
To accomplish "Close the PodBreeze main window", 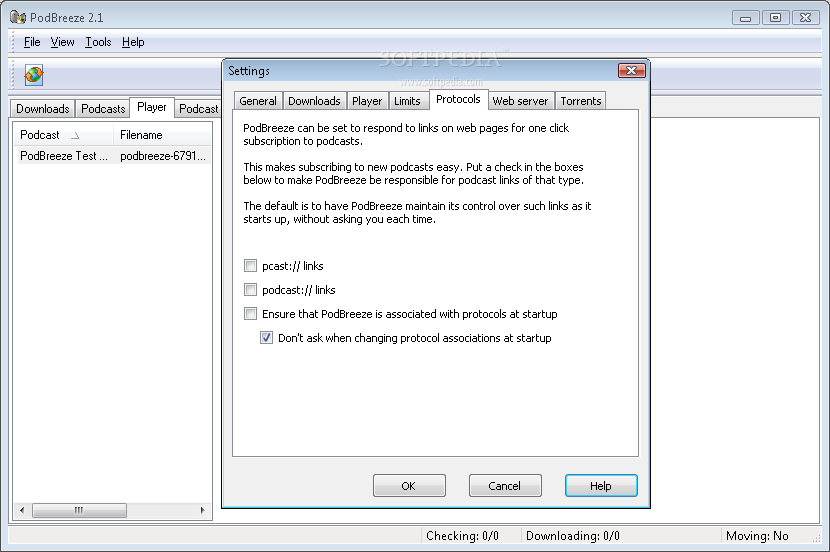I will 806,17.
